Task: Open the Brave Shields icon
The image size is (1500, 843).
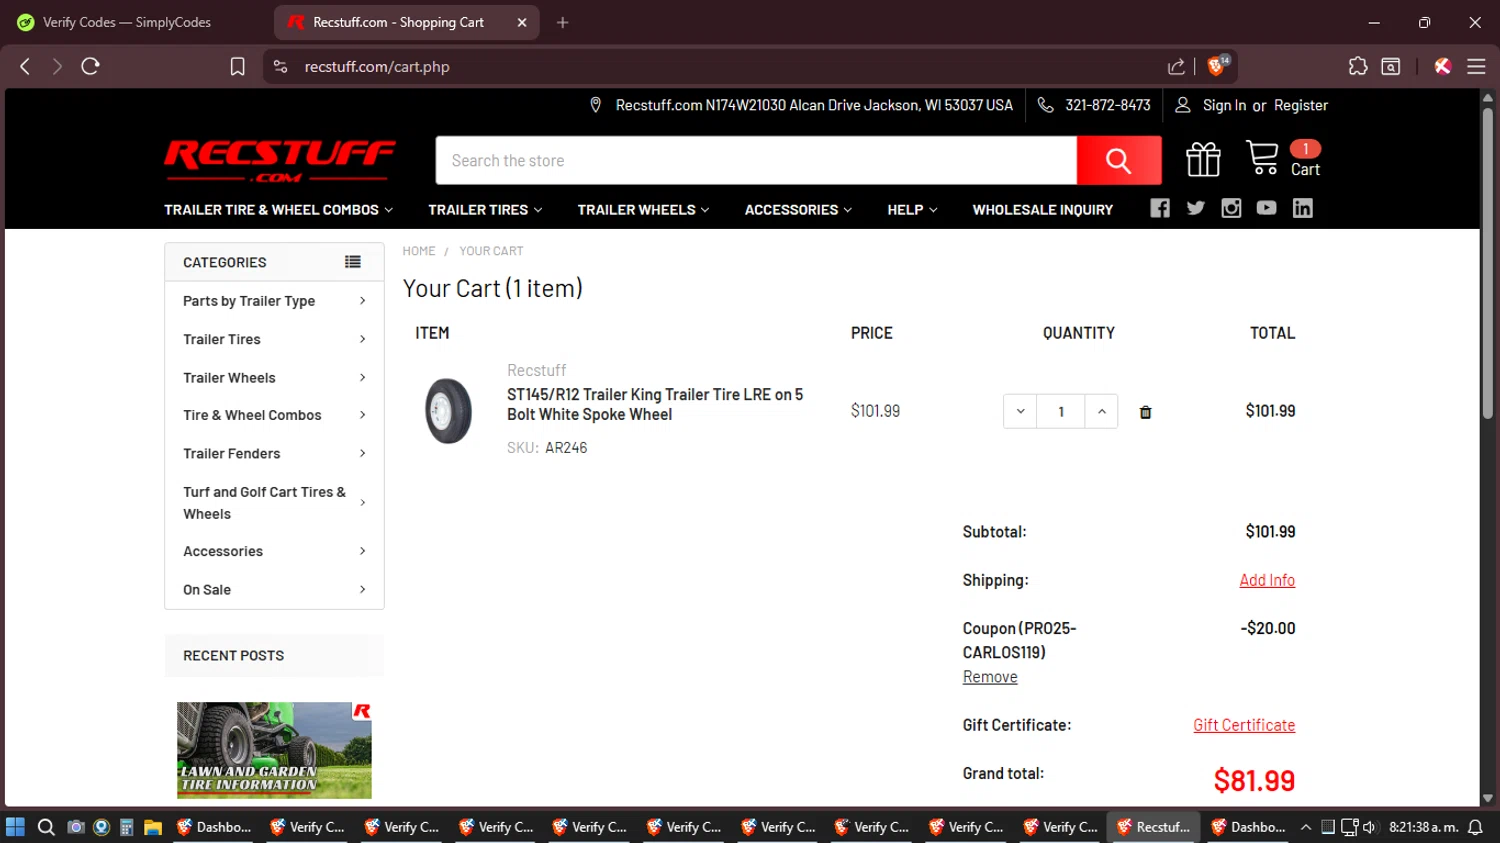Action: pos(1217,66)
